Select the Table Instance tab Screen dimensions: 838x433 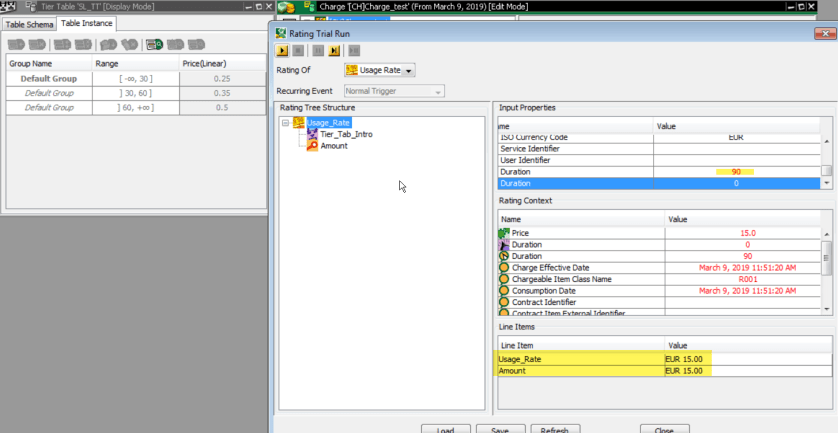86,23
